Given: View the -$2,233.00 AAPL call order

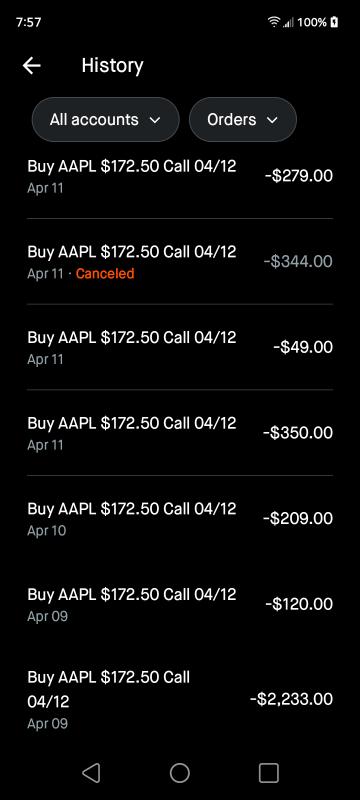Looking at the screenshot, I should [x=180, y=699].
